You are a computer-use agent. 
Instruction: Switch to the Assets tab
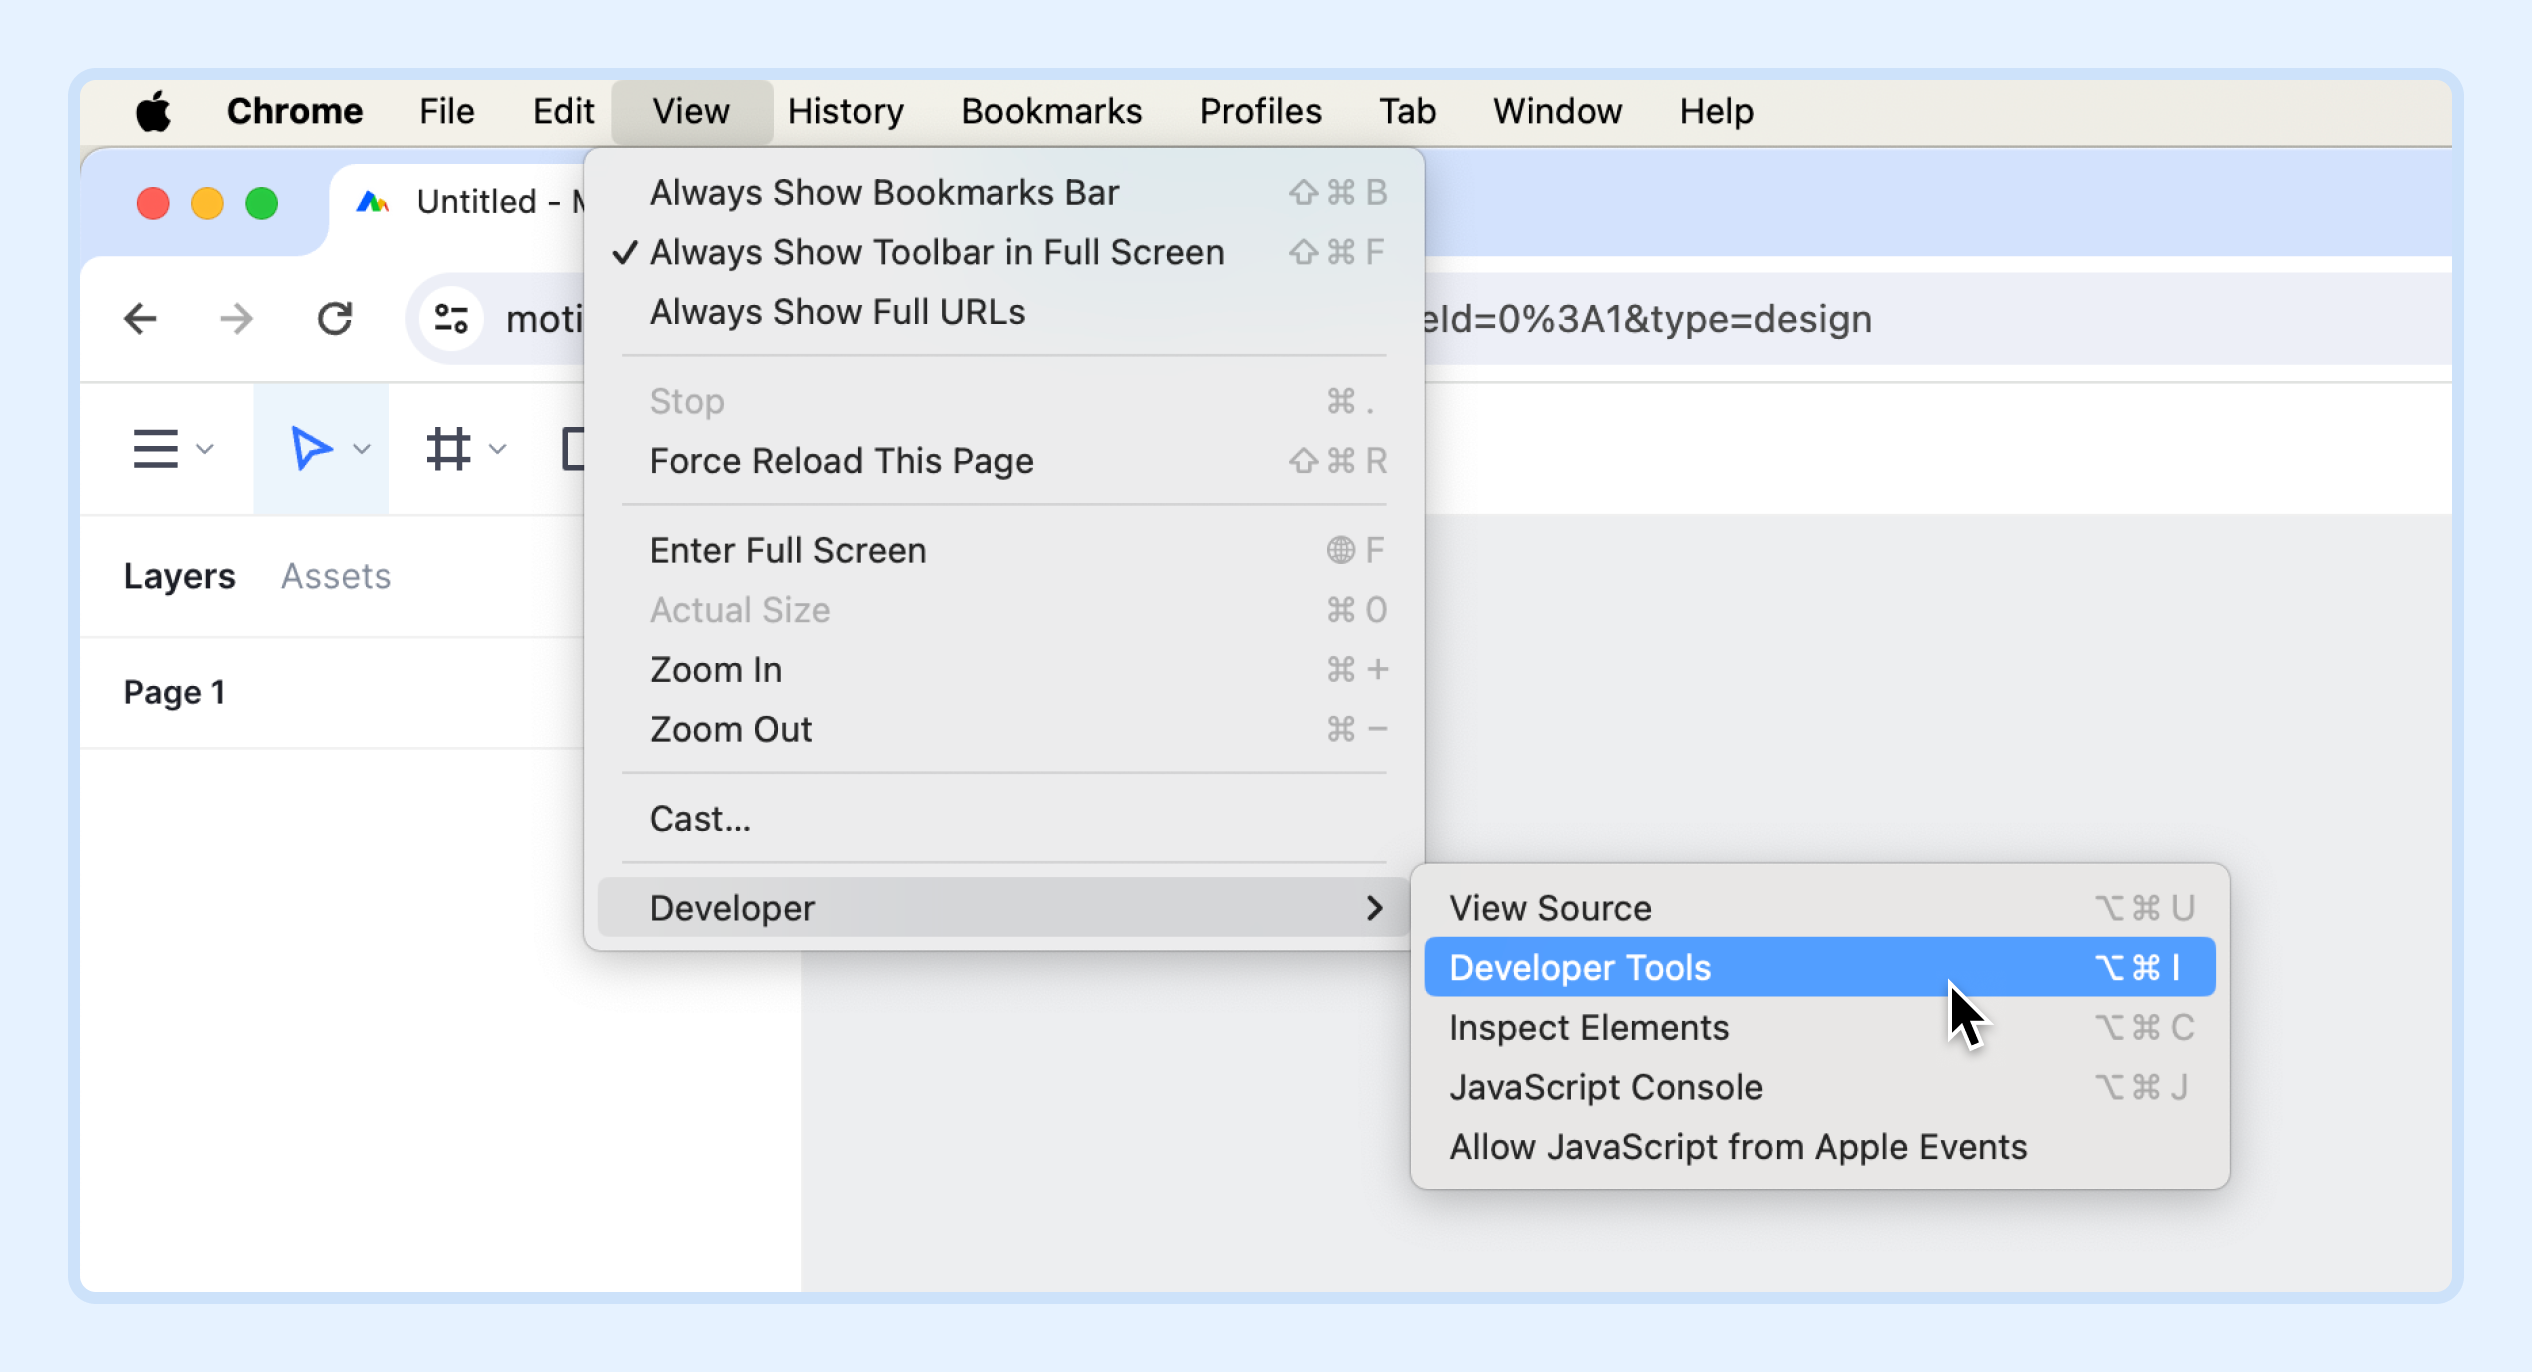coord(336,576)
